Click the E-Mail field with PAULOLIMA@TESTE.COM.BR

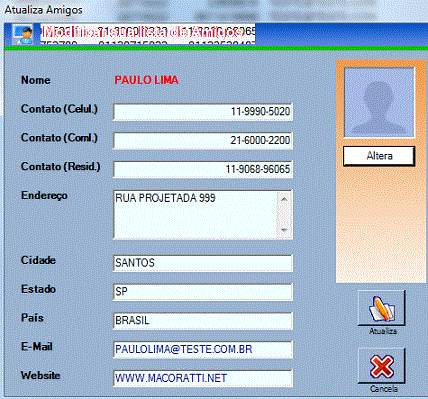[203, 349]
